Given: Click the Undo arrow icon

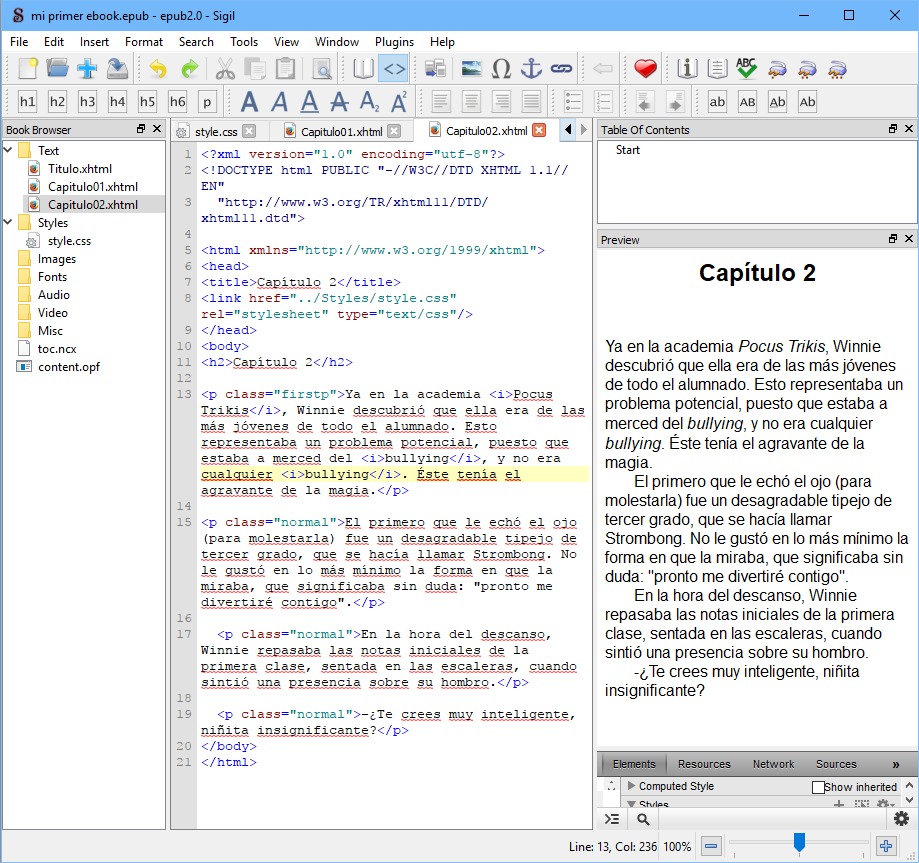Looking at the screenshot, I should pyautogui.click(x=158, y=69).
